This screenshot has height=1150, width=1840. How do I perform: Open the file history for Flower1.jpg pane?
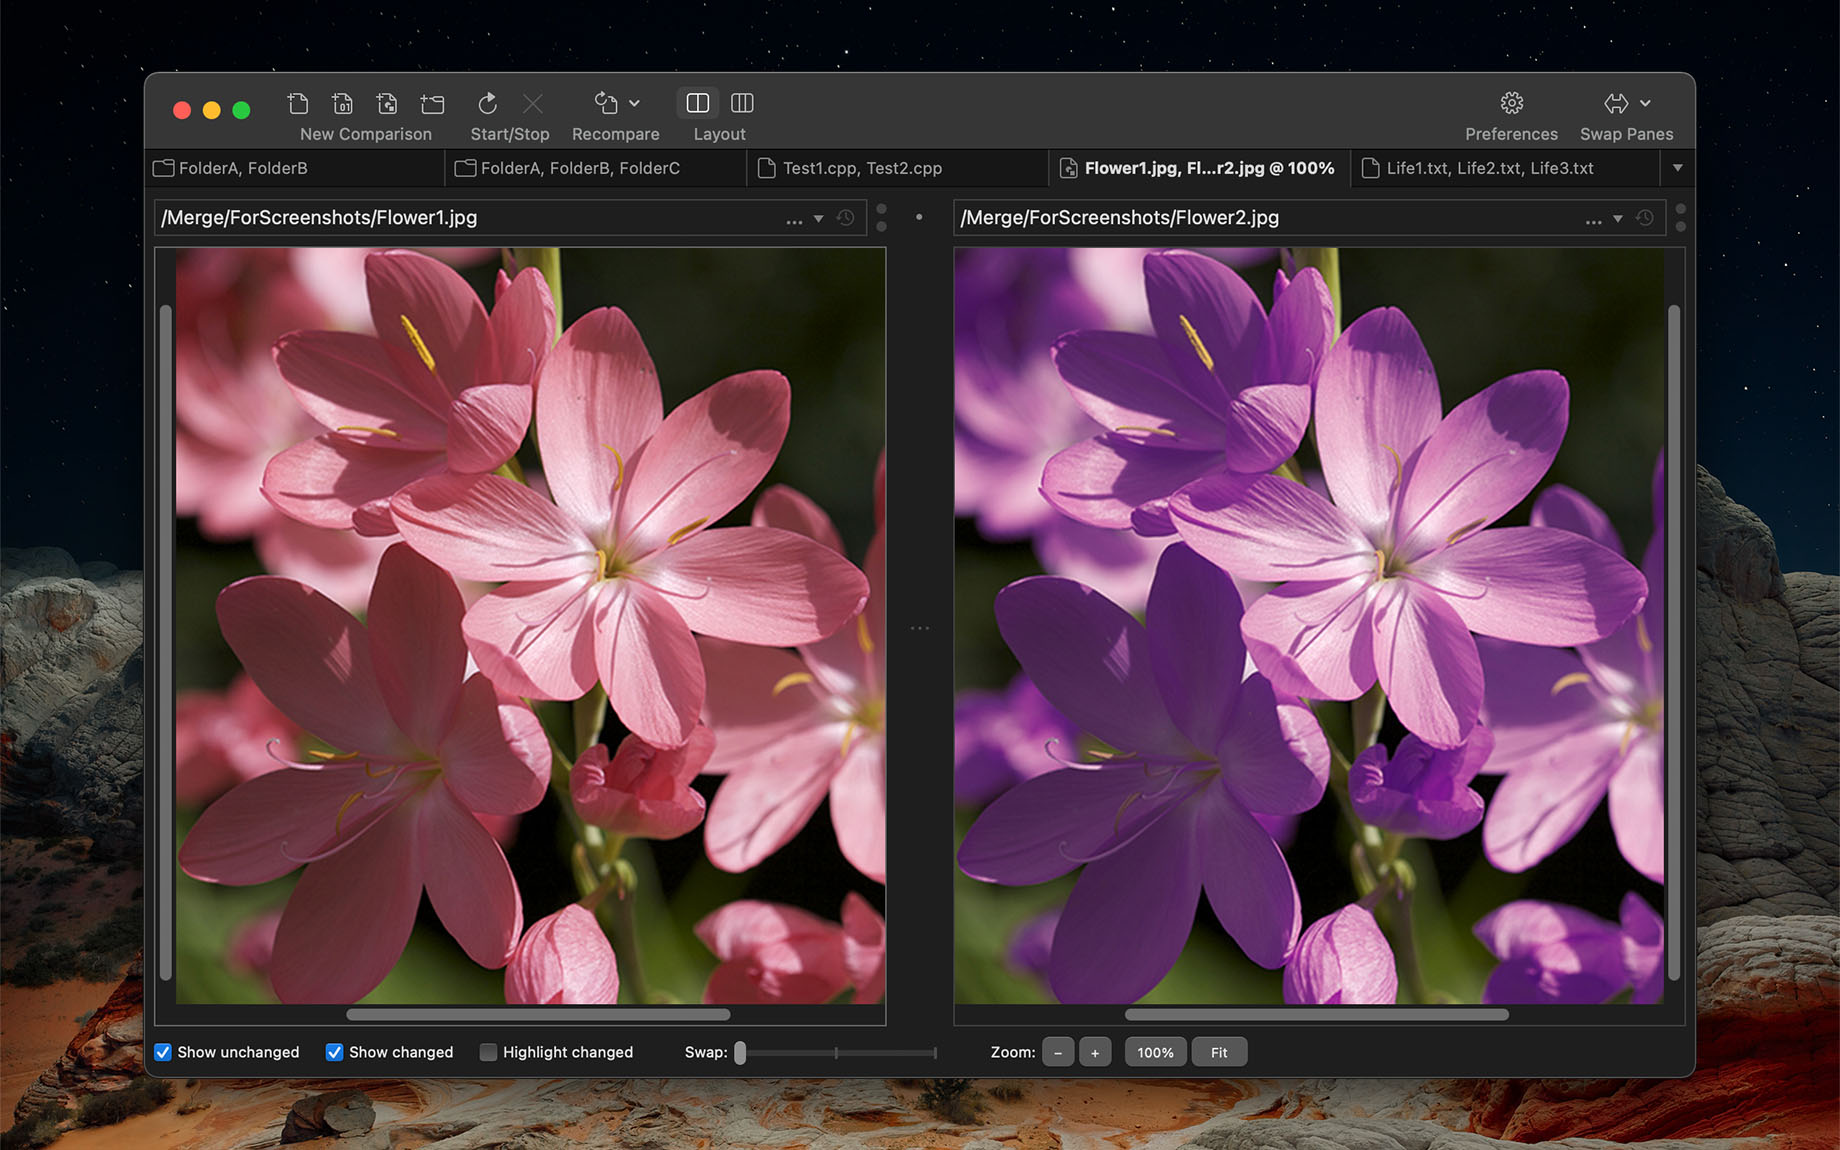845,217
